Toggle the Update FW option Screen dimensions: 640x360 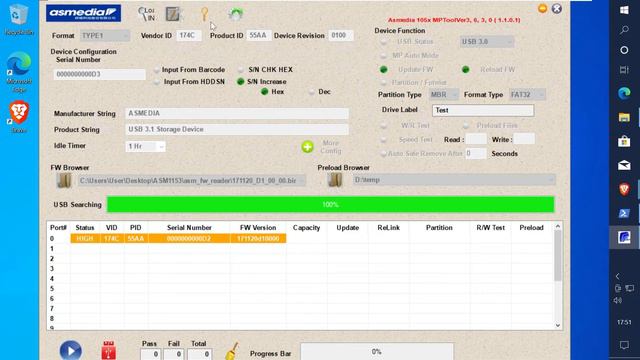click(384, 70)
